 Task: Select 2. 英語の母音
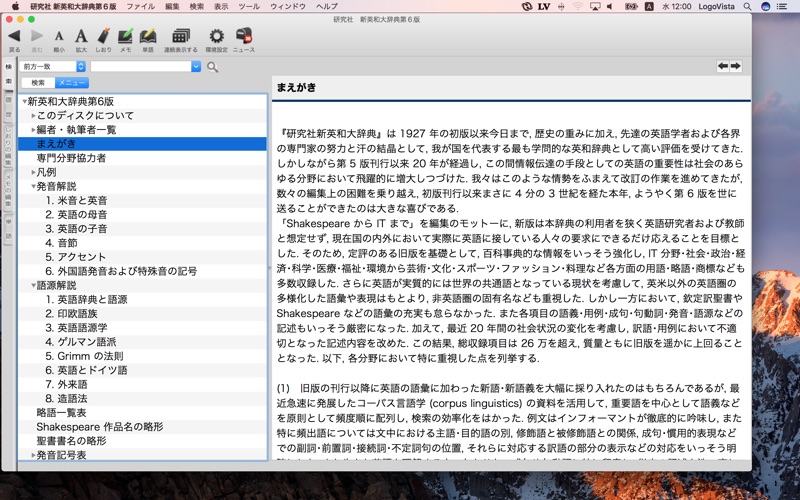142,215
